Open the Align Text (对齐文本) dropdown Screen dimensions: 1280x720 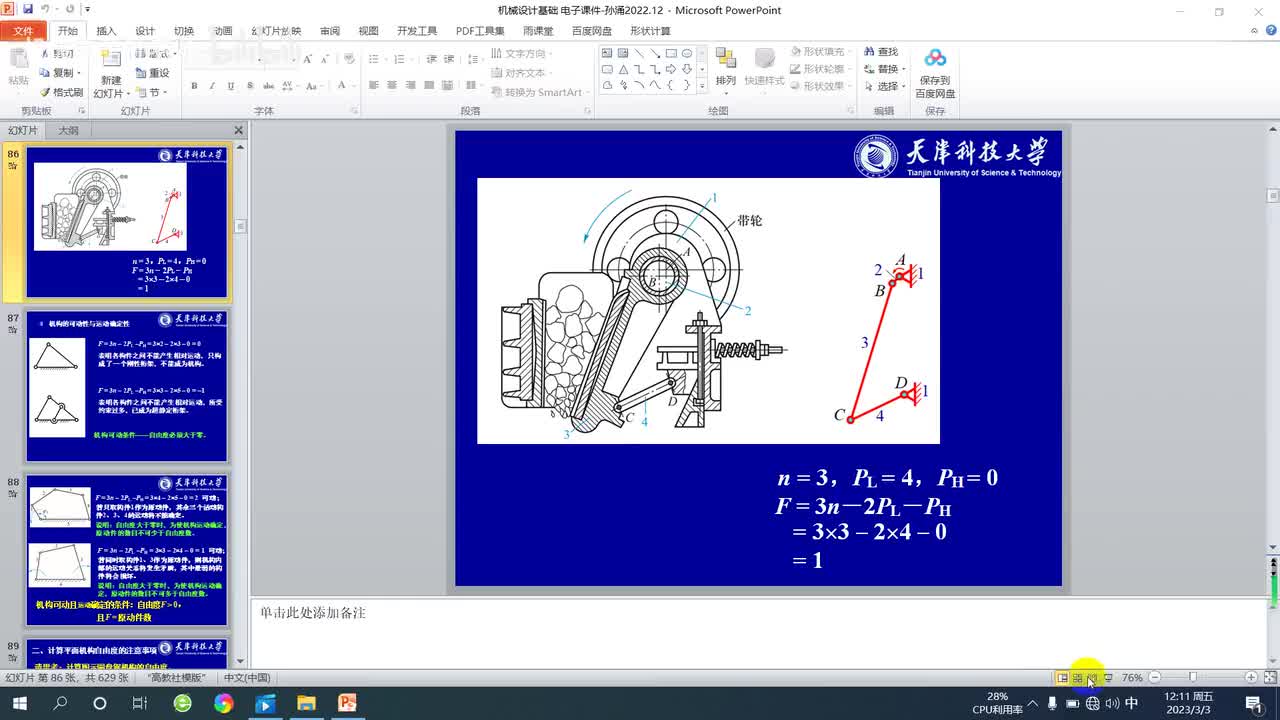(x=522, y=73)
